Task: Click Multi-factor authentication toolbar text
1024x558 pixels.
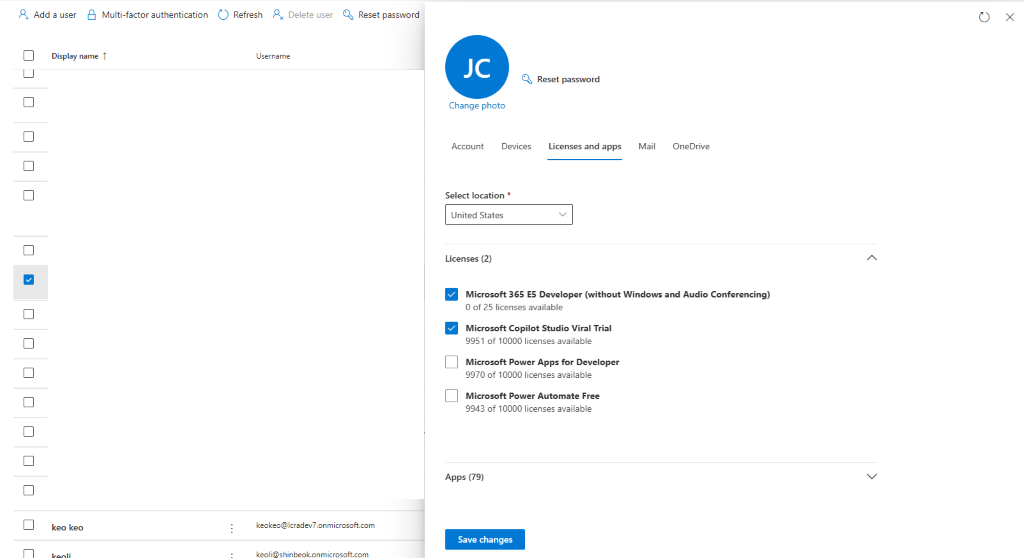Action: tap(155, 14)
